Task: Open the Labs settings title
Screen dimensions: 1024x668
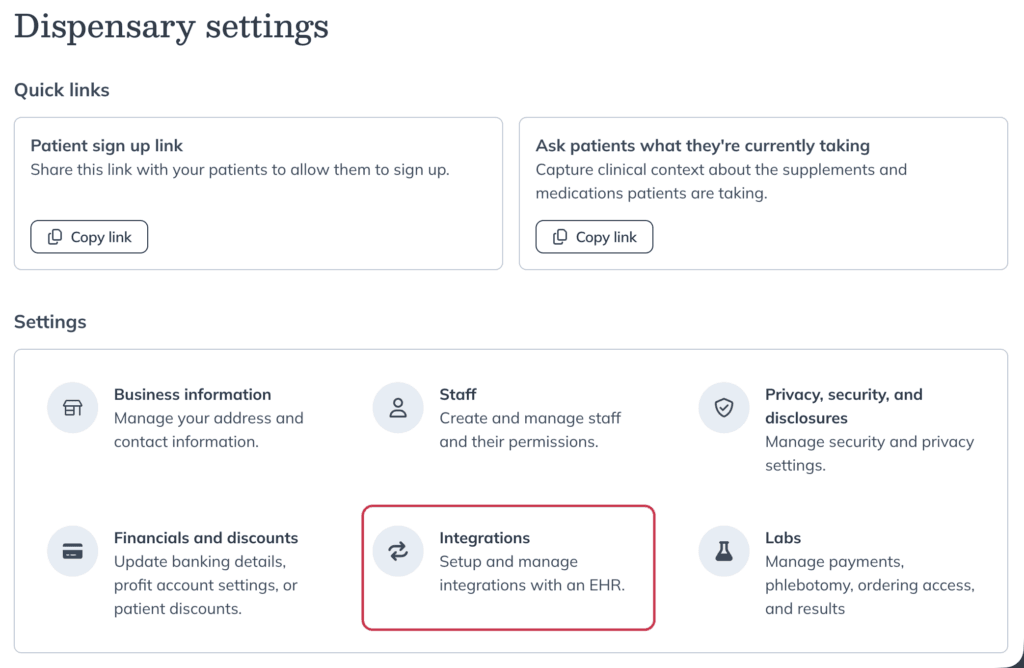Action: [782, 538]
